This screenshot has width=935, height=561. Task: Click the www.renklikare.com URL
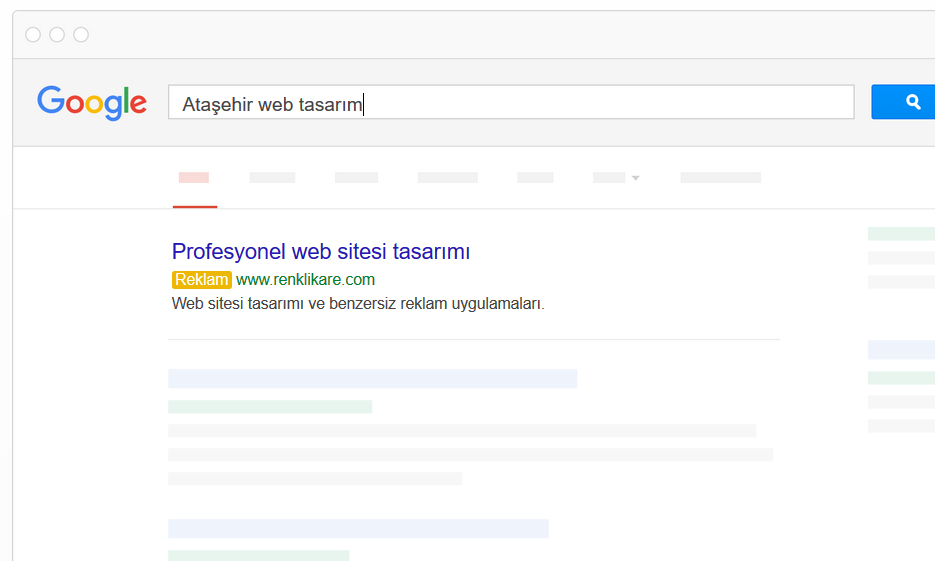tap(305, 280)
